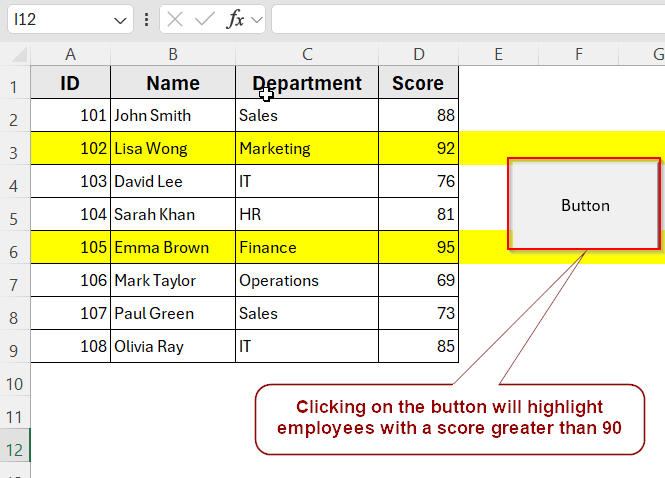Click the Emma Brown score cell 95
Image resolution: width=665 pixels, height=478 pixels.
click(418, 248)
